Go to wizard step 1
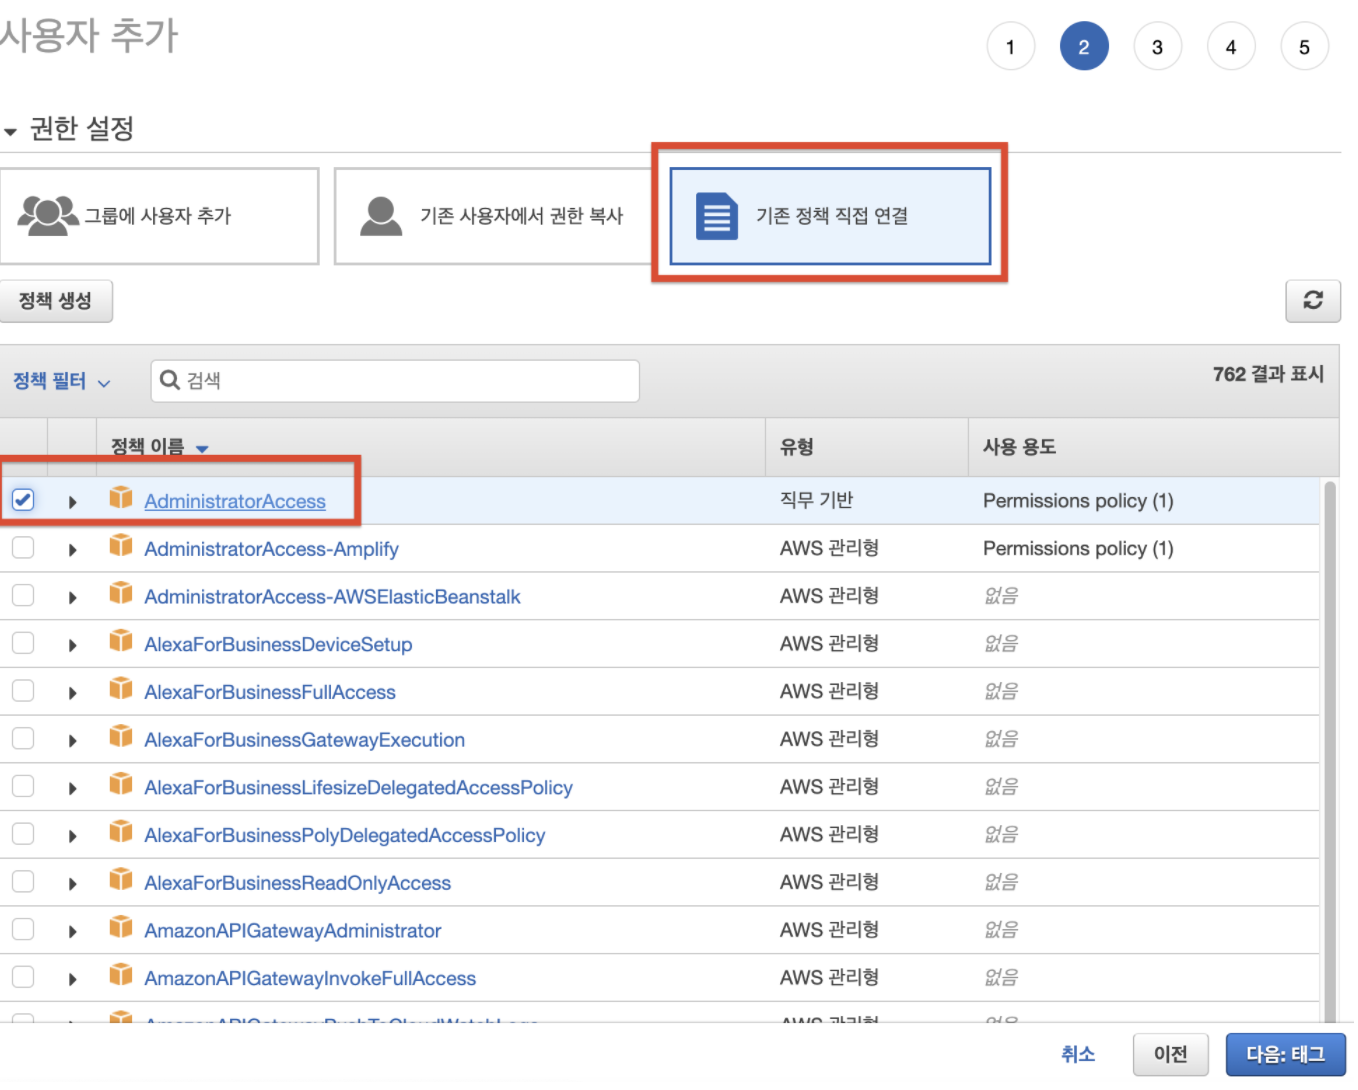 1010,47
